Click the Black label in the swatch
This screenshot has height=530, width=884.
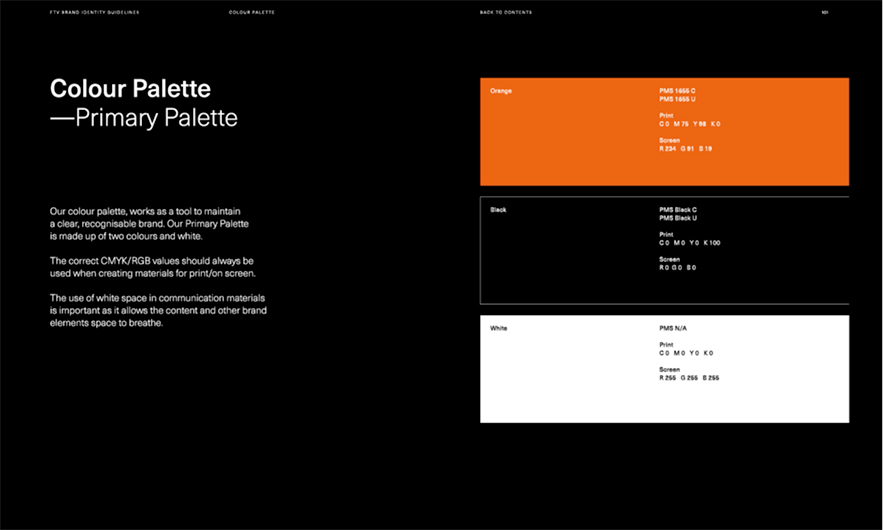(x=498, y=210)
